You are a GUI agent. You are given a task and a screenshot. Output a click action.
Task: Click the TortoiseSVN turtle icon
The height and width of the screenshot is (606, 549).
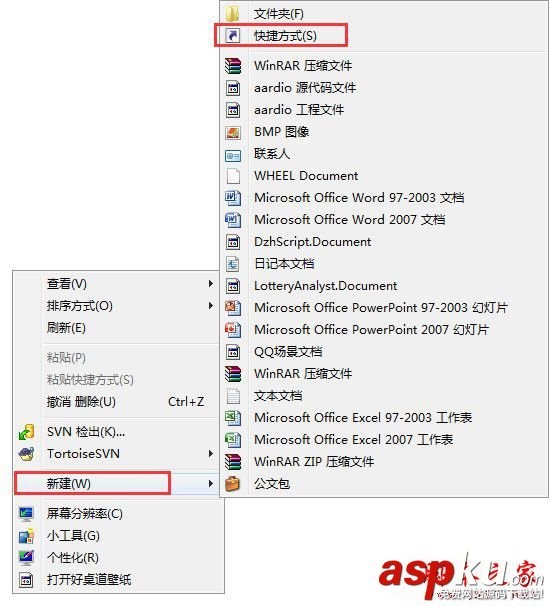[x=26, y=454]
